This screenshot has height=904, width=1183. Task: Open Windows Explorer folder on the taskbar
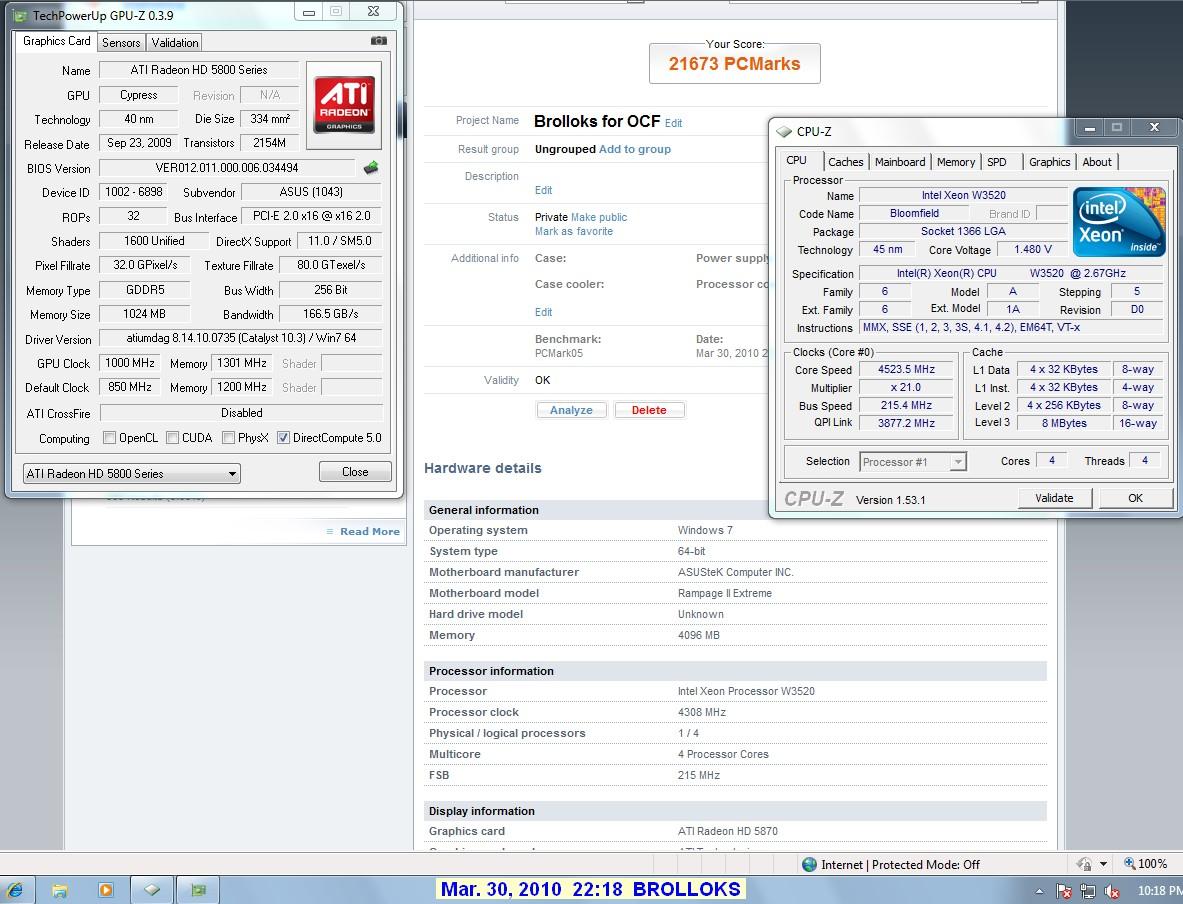[60, 890]
